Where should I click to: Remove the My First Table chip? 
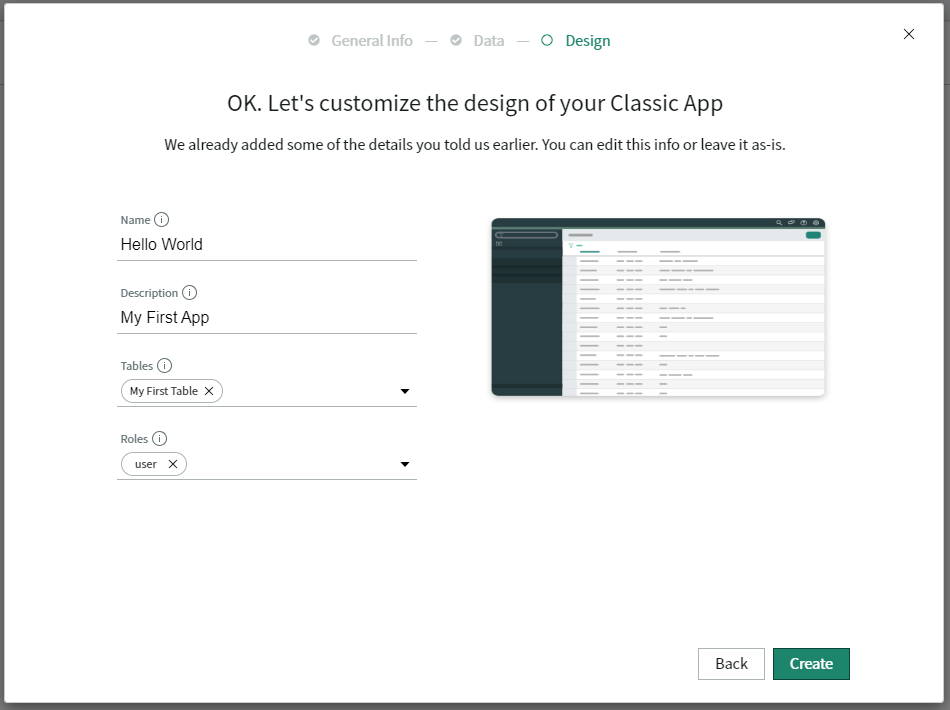click(x=209, y=391)
